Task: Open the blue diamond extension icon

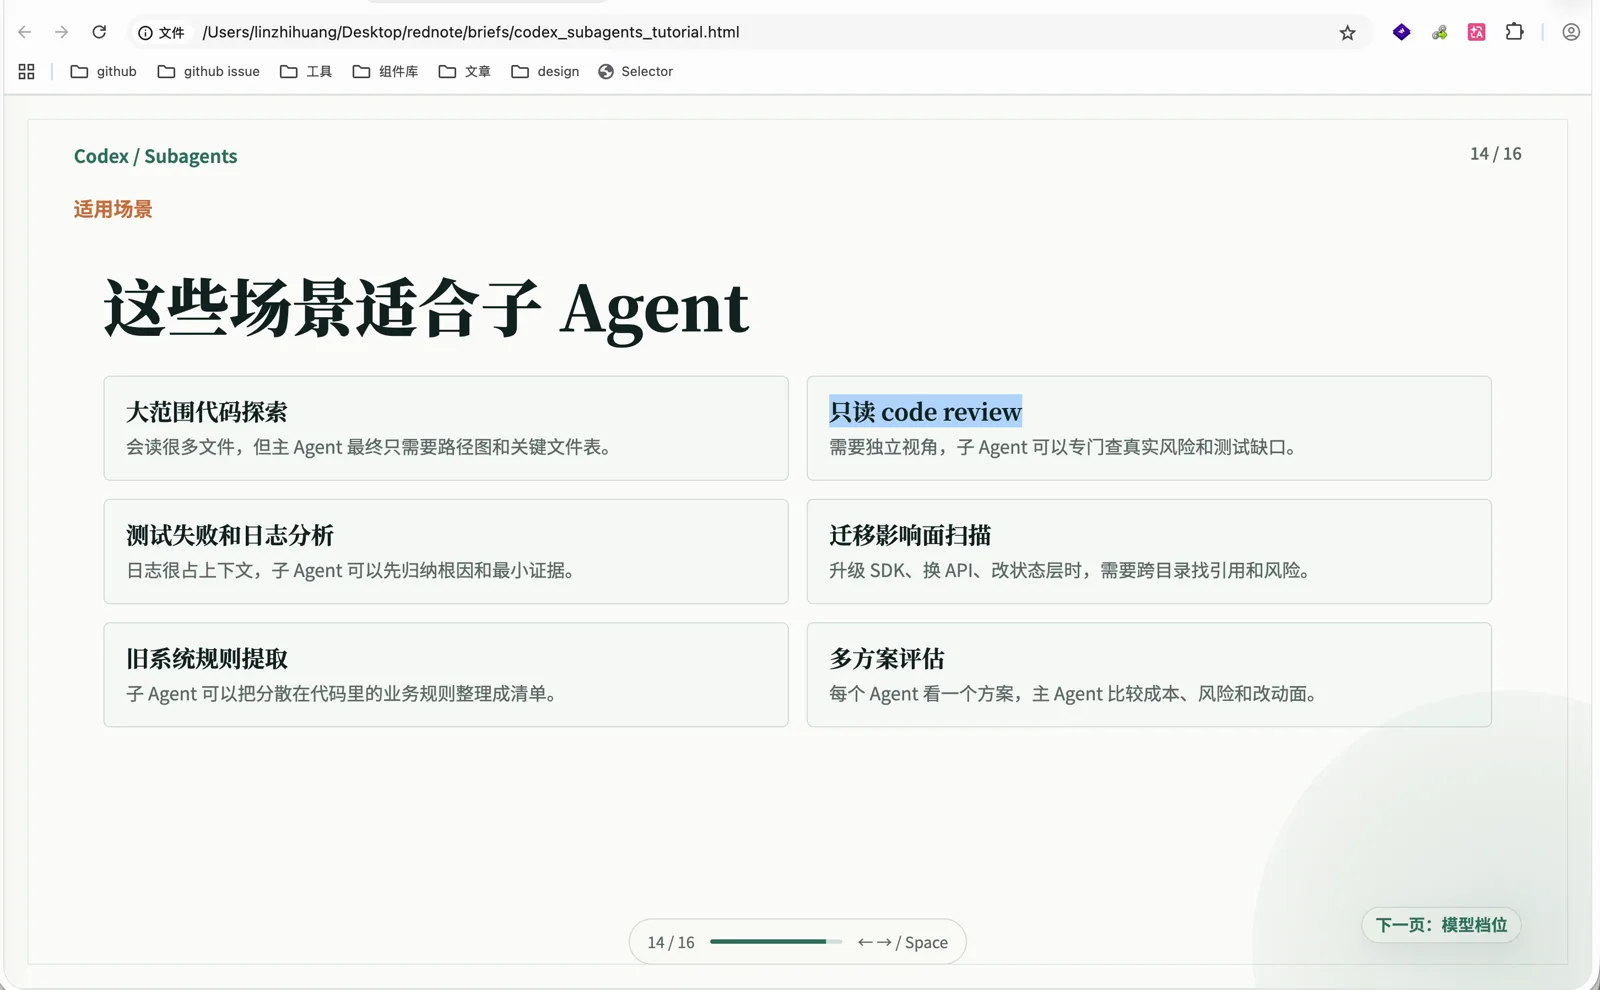Action: [x=1401, y=32]
